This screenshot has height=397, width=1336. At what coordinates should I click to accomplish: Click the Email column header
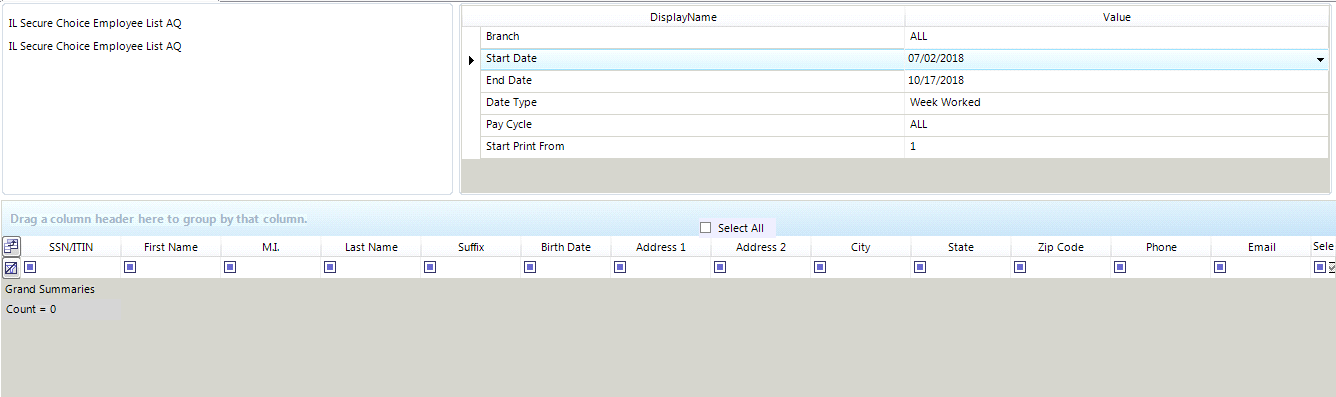[1261, 247]
